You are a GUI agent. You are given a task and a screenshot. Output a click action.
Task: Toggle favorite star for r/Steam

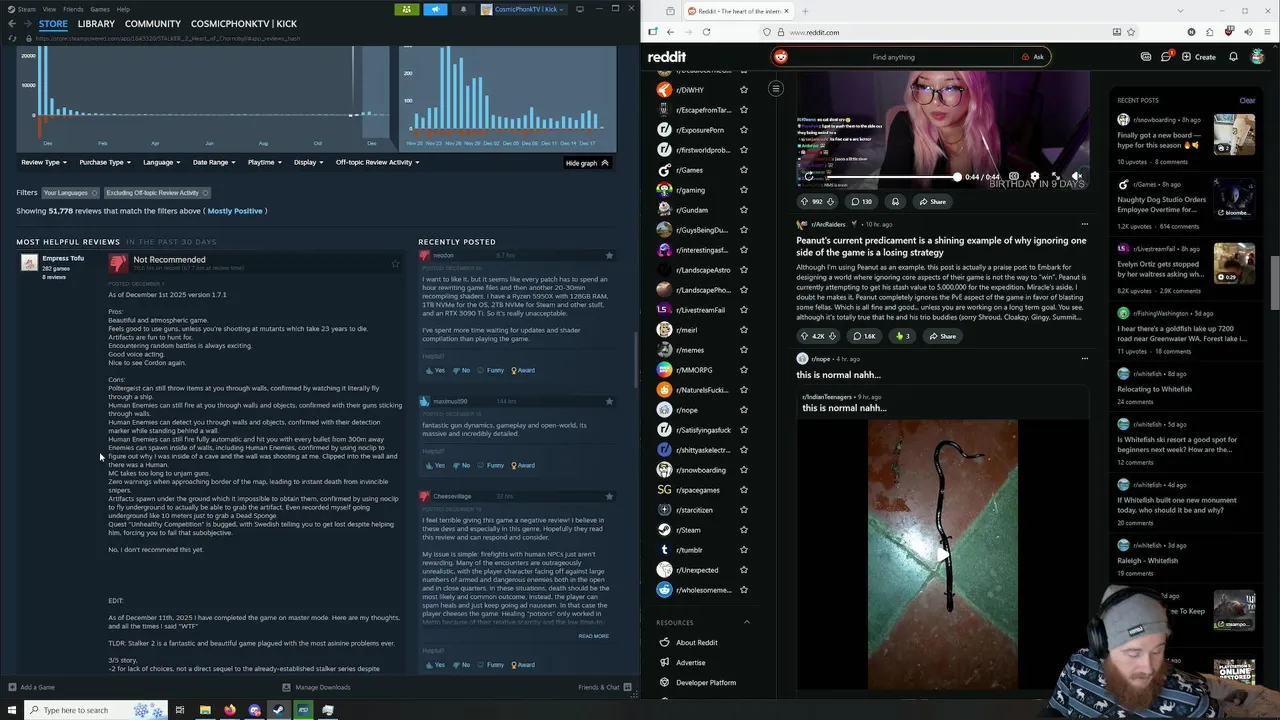pos(743,530)
